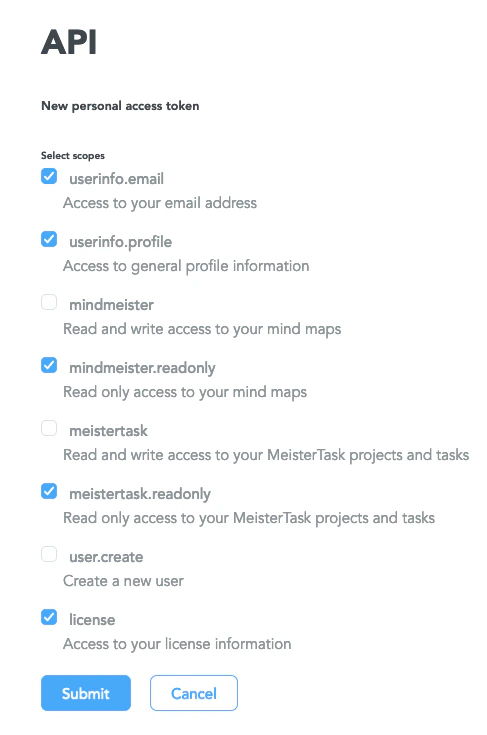Enable the mindmeister scope checkbox
This screenshot has height=735, width=487.
point(49,302)
